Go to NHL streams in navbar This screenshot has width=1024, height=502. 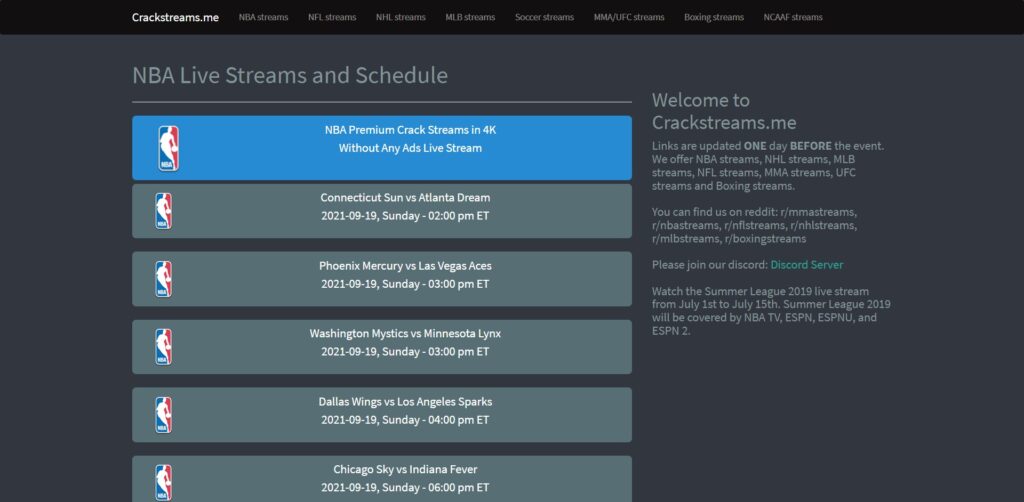pos(400,18)
